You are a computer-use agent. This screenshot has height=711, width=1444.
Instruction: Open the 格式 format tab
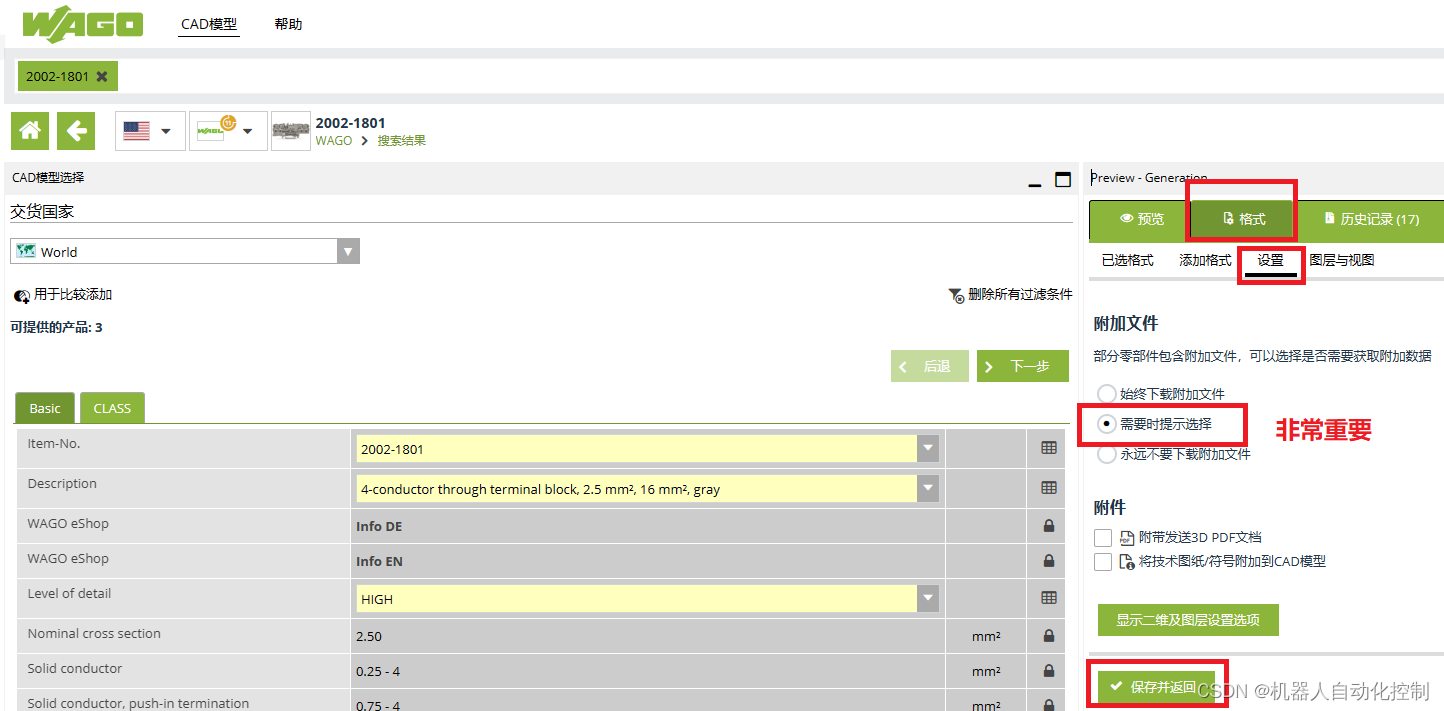tap(1243, 219)
